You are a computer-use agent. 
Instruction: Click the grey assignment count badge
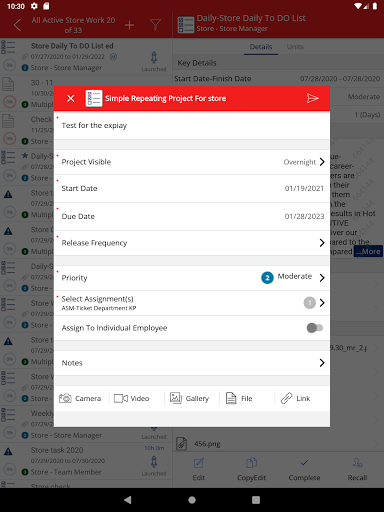(310, 303)
